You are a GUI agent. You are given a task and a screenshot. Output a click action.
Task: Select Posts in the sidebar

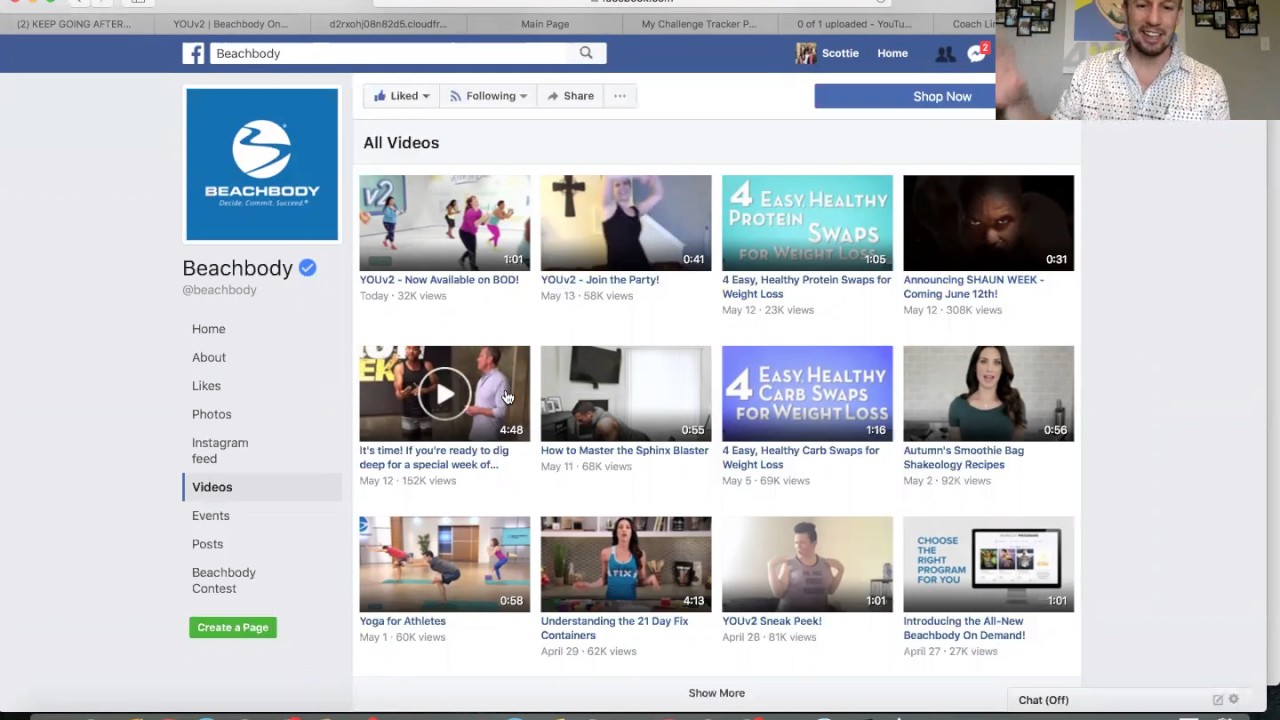click(207, 544)
